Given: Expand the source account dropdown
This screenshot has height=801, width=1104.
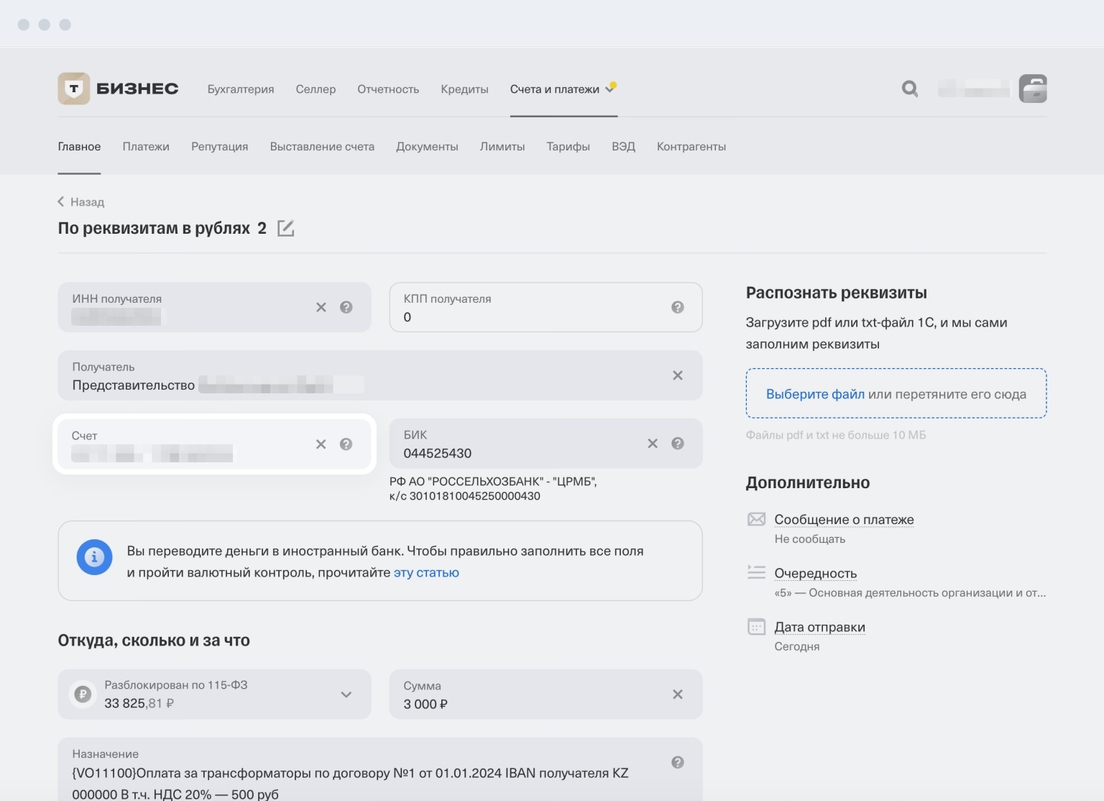Looking at the screenshot, I should [346, 694].
